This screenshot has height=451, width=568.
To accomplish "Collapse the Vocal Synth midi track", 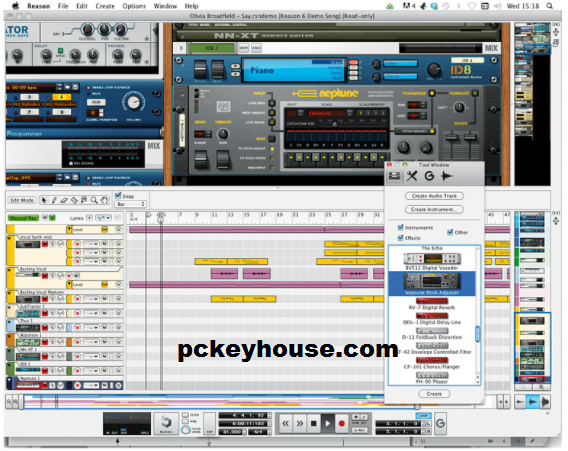I will point(10,238).
